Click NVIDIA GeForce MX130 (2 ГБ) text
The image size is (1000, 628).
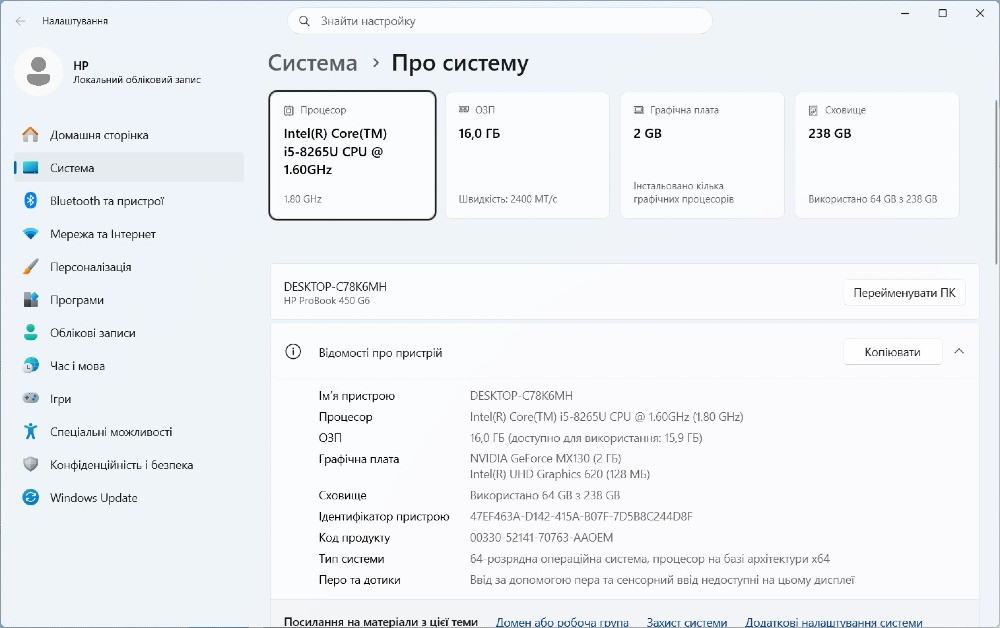click(545, 458)
